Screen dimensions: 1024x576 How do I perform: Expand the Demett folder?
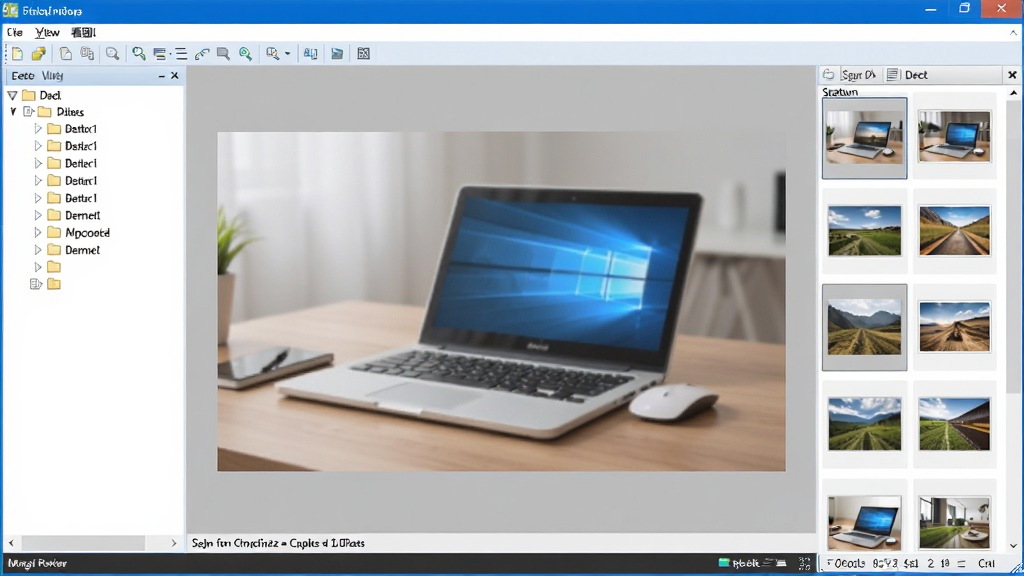click(x=38, y=215)
